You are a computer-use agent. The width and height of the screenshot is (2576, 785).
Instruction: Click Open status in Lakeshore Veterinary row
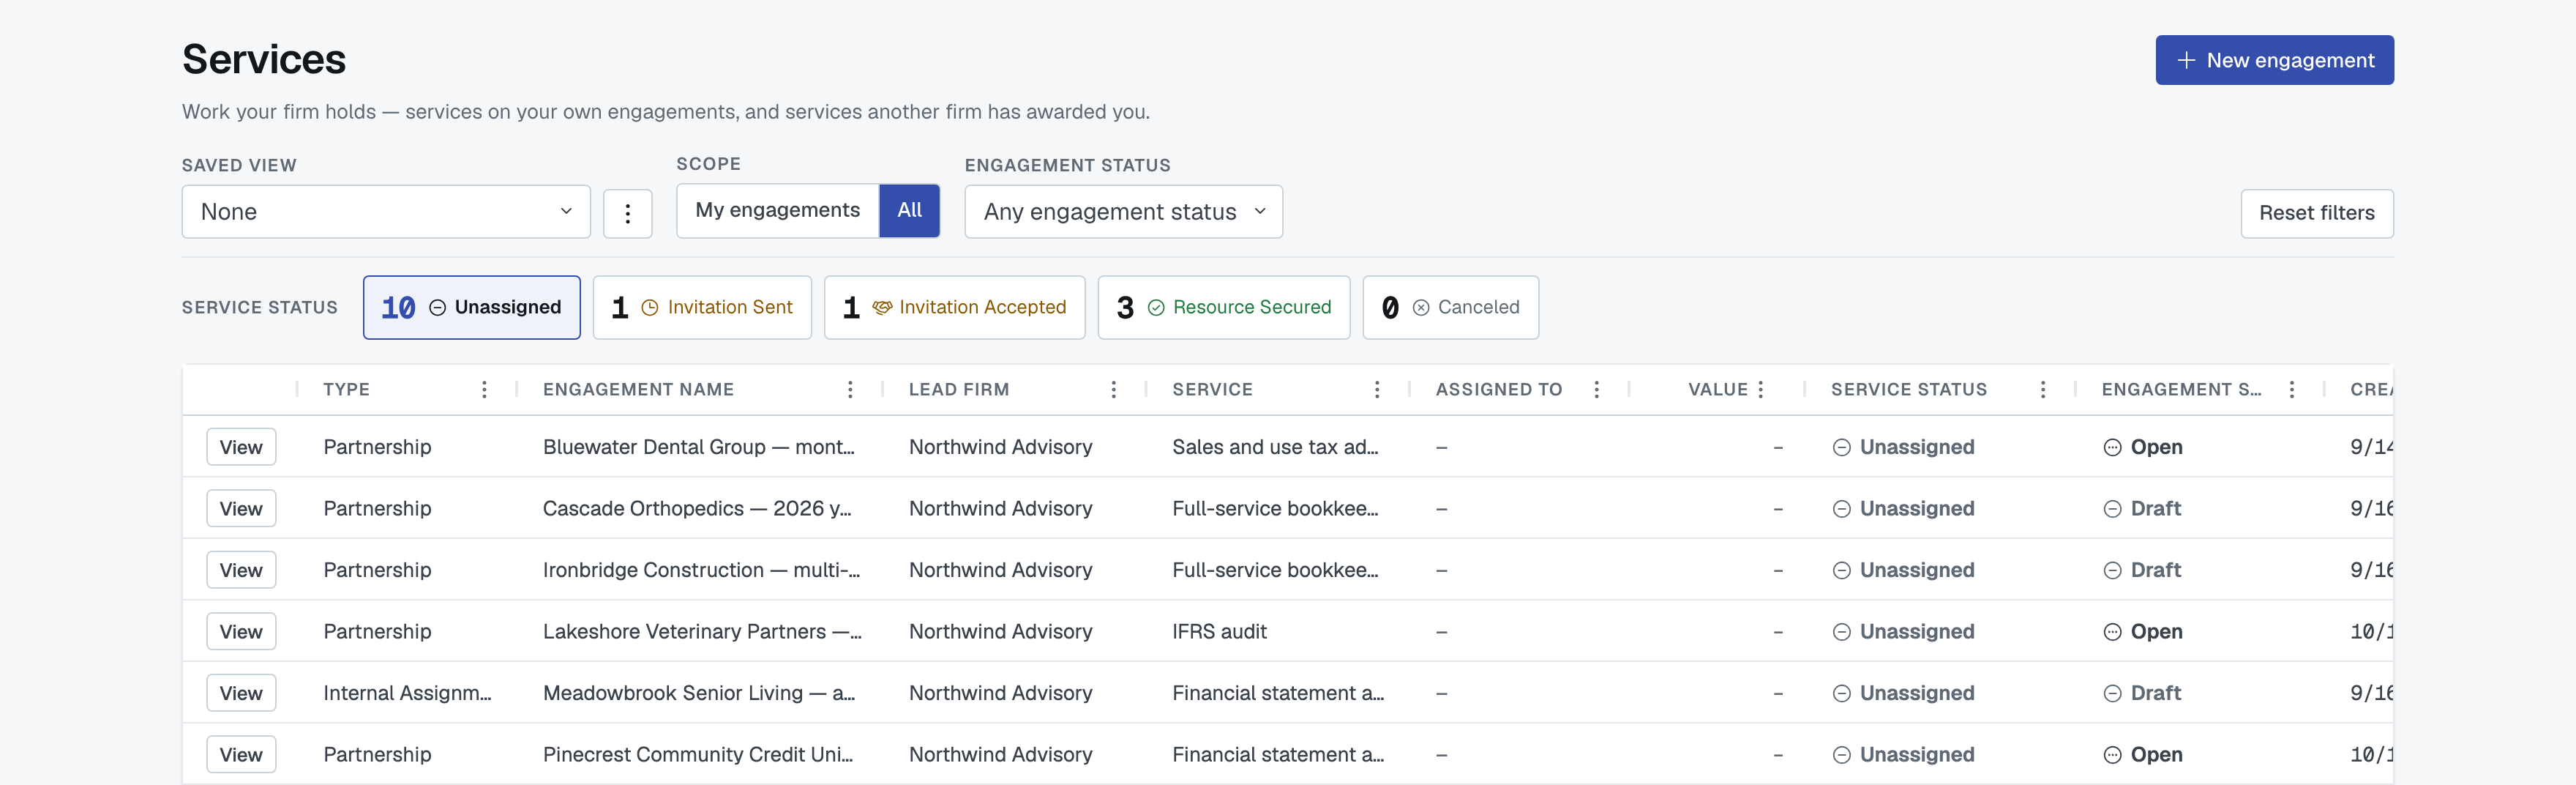click(2143, 632)
